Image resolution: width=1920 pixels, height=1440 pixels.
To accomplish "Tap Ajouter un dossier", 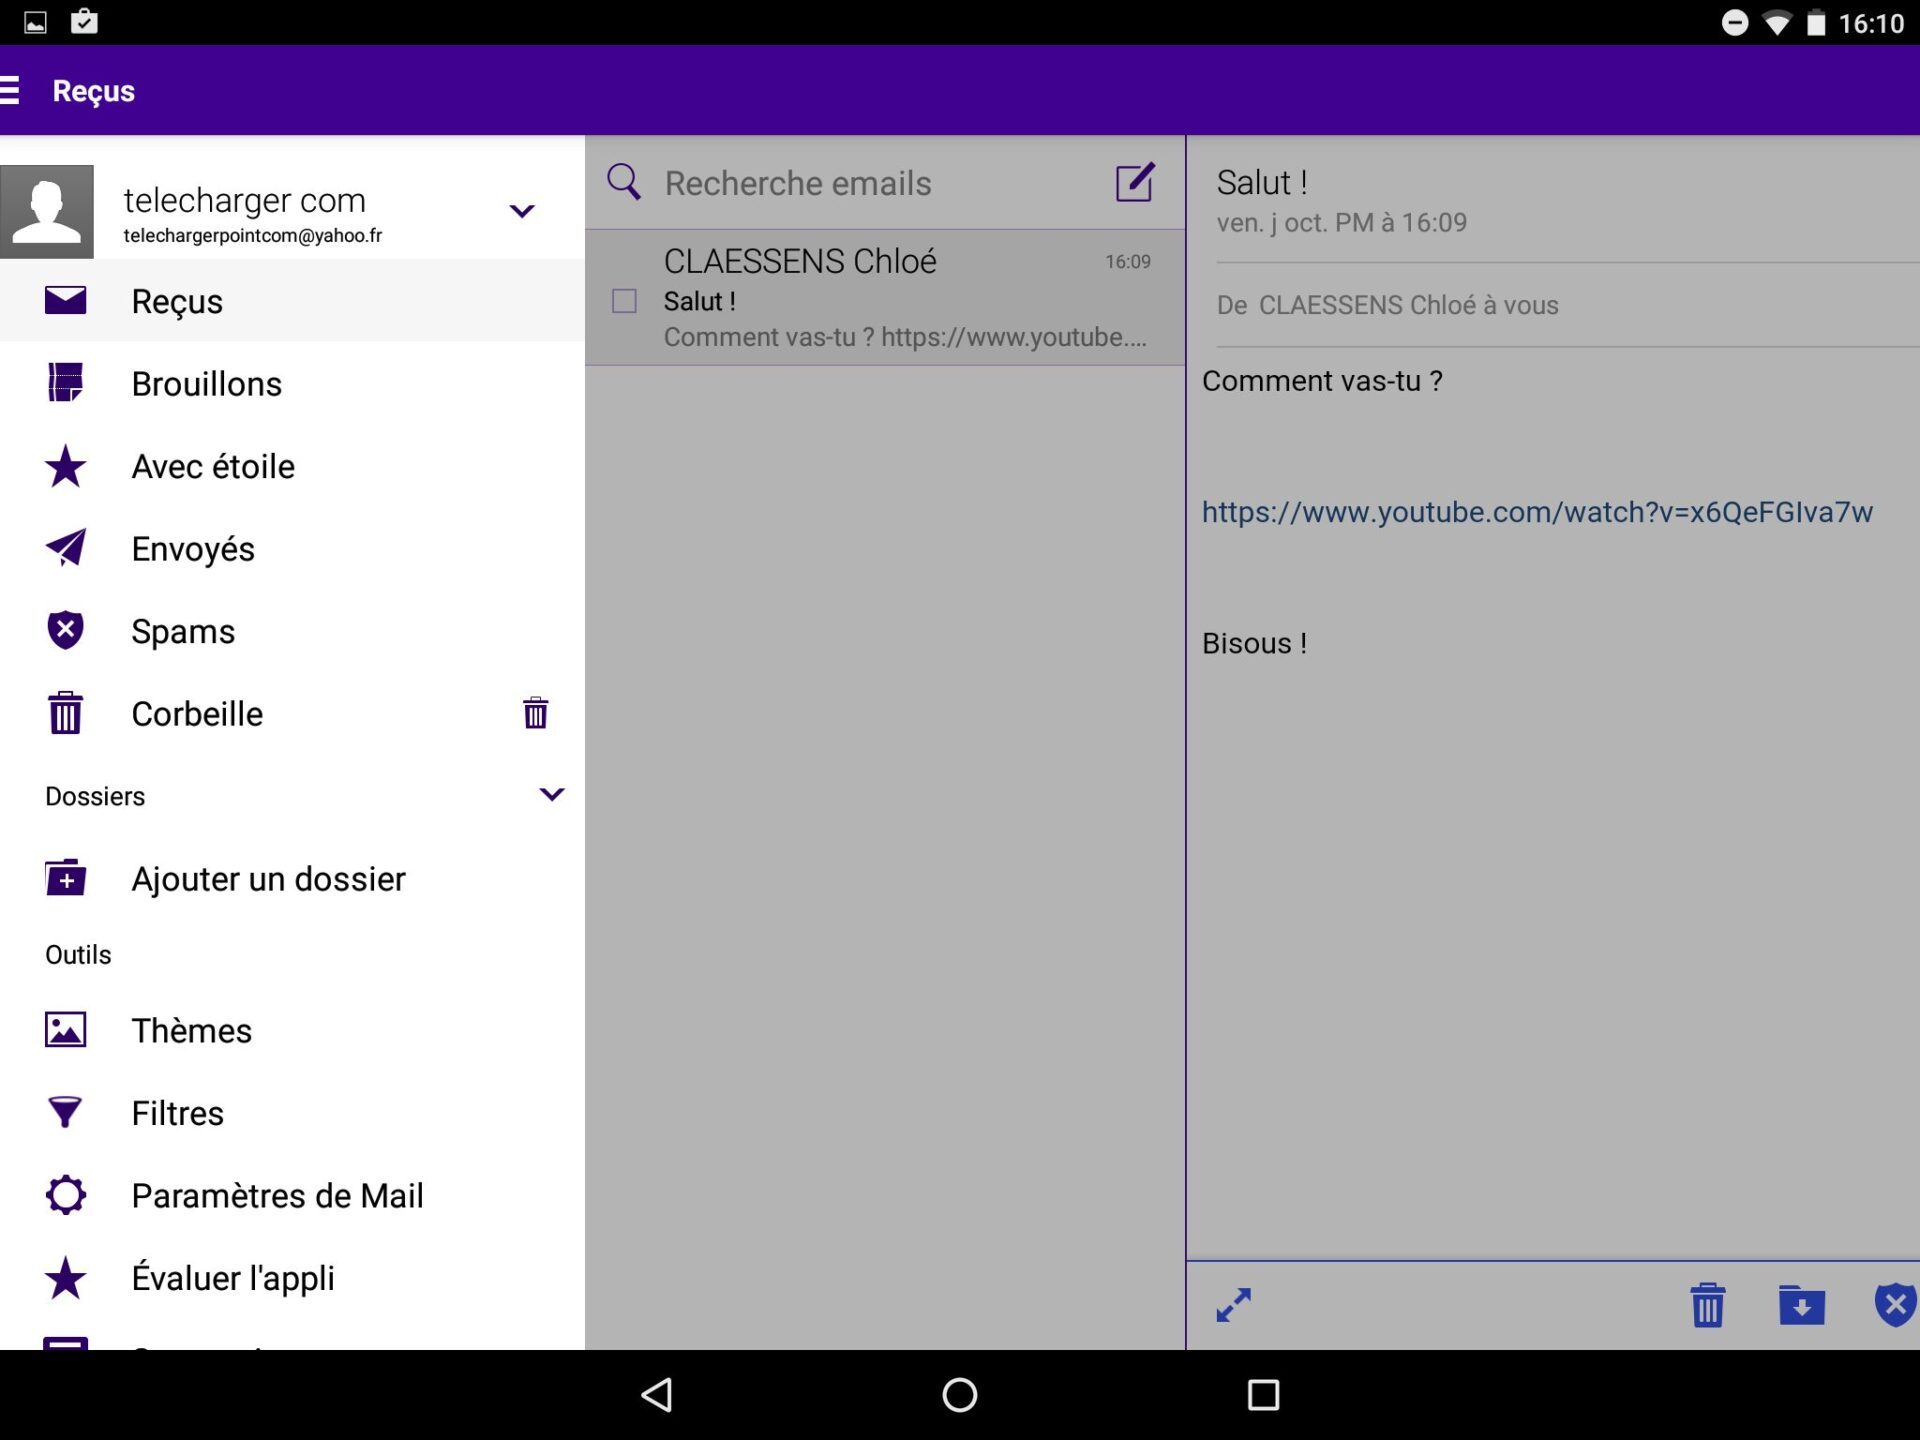I will click(x=268, y=879).
